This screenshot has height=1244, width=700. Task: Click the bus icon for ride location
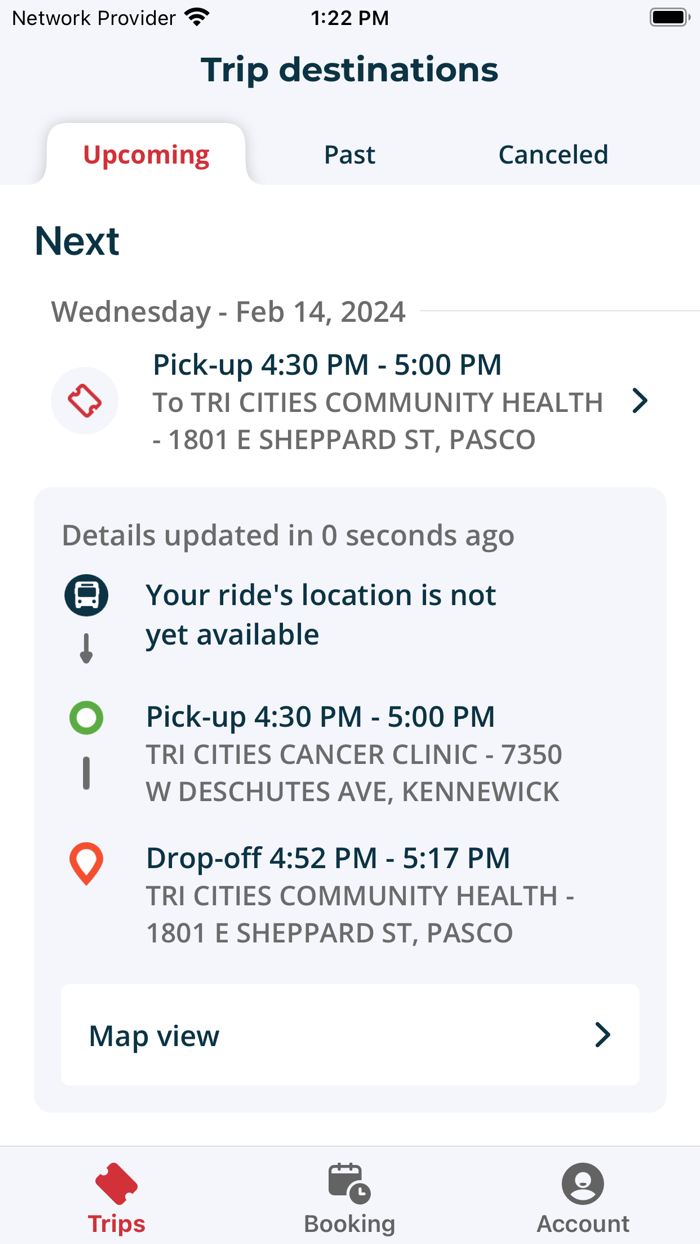(x=86, y=595)
